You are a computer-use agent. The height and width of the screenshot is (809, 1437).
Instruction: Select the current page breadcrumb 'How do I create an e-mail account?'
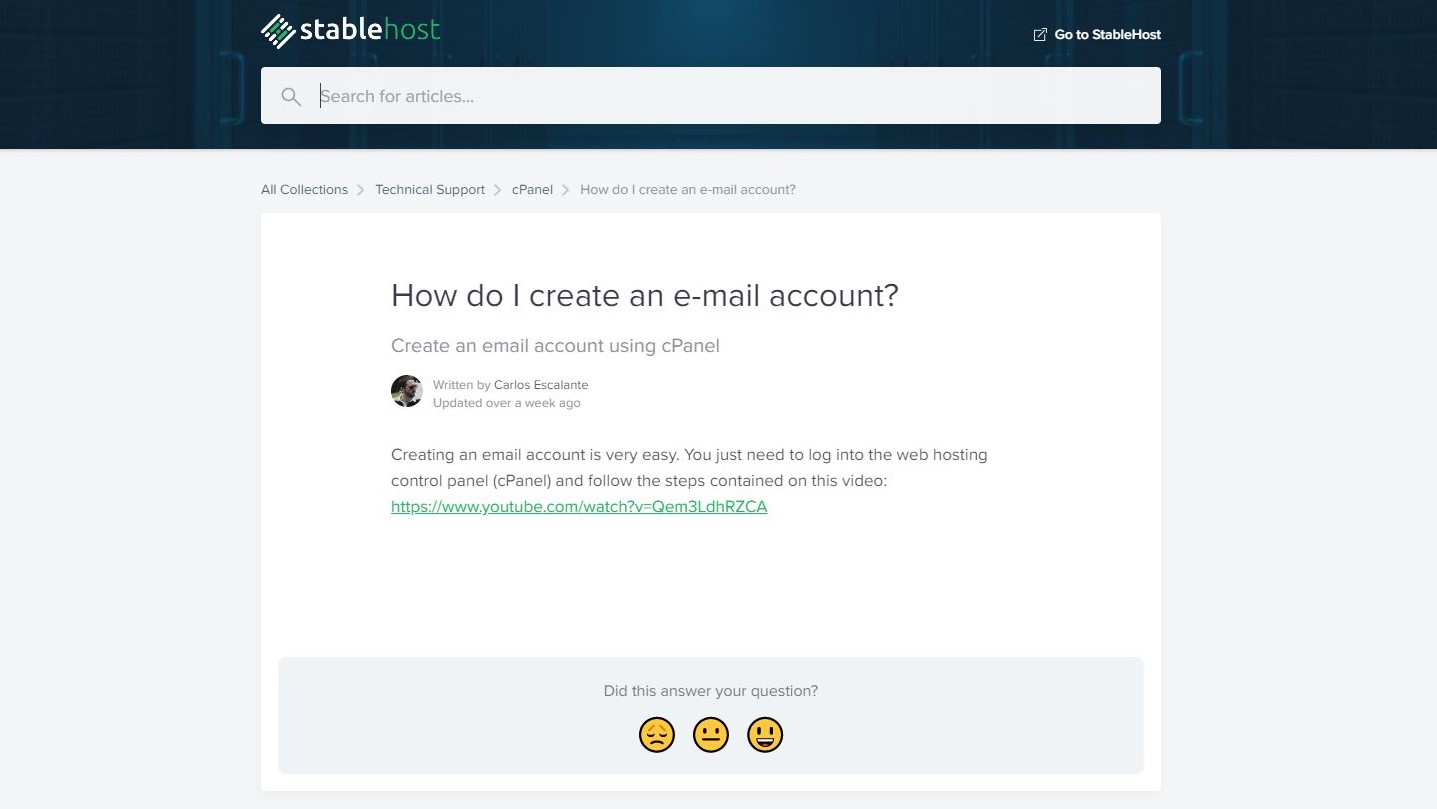pos(688,190)
